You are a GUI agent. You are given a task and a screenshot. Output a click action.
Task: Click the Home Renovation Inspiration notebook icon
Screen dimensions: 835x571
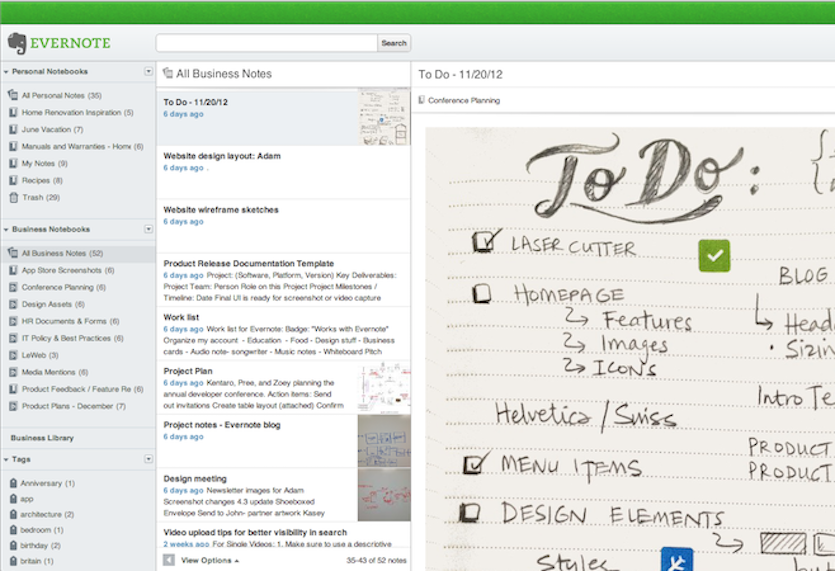(x=13, y=112)
